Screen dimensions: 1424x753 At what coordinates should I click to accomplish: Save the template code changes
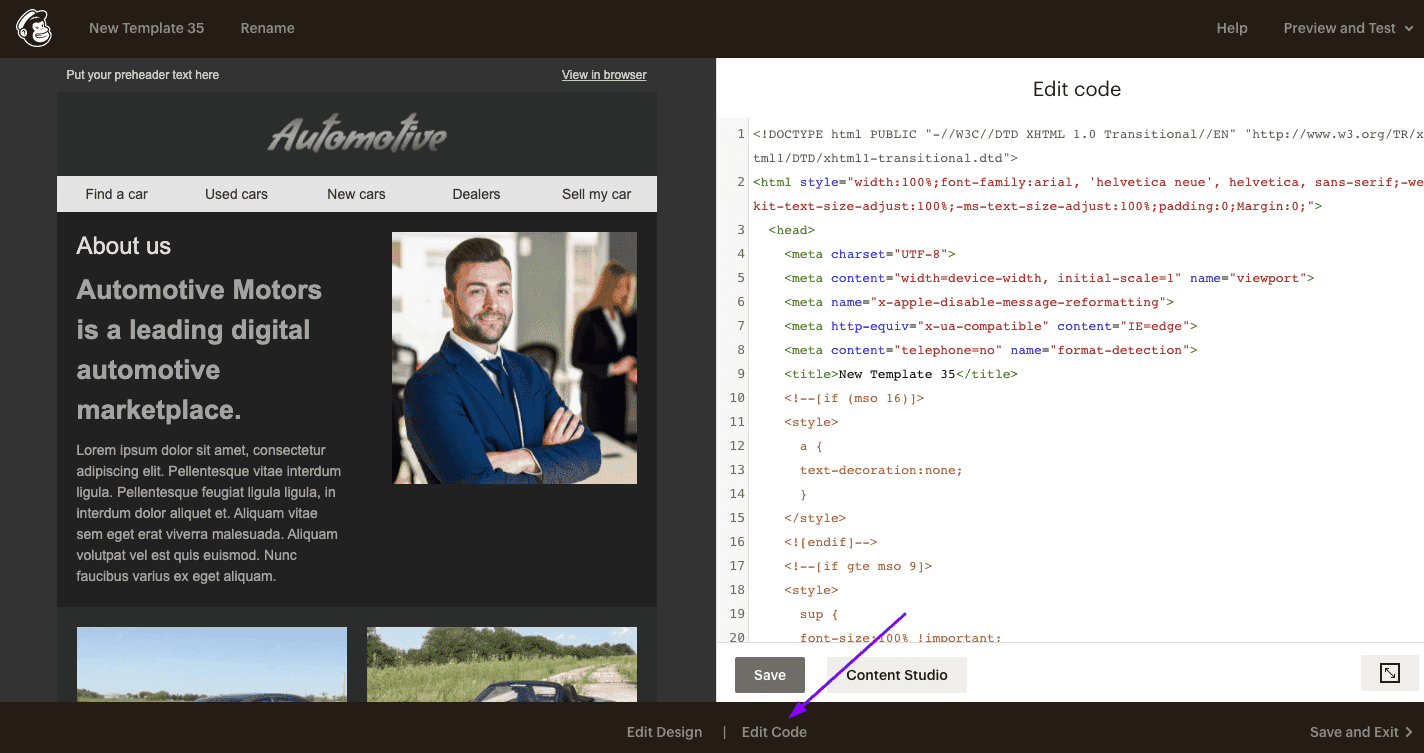(769, 674)
